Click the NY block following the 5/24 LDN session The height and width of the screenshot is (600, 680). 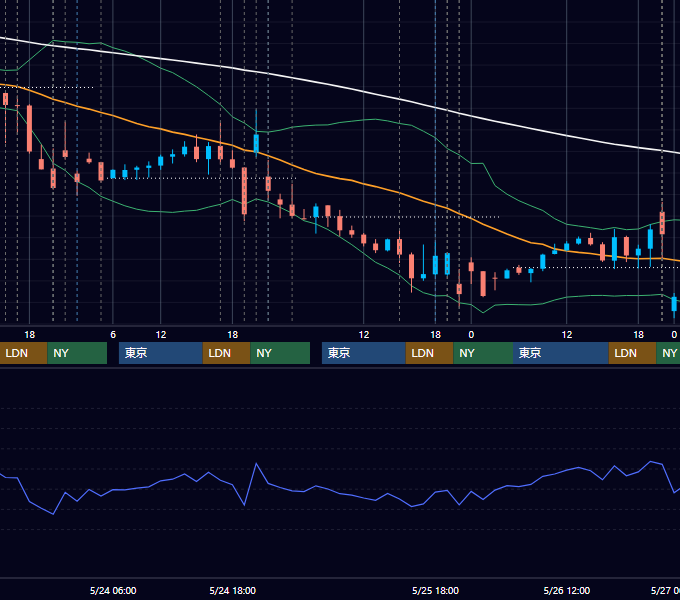point(280,353)
